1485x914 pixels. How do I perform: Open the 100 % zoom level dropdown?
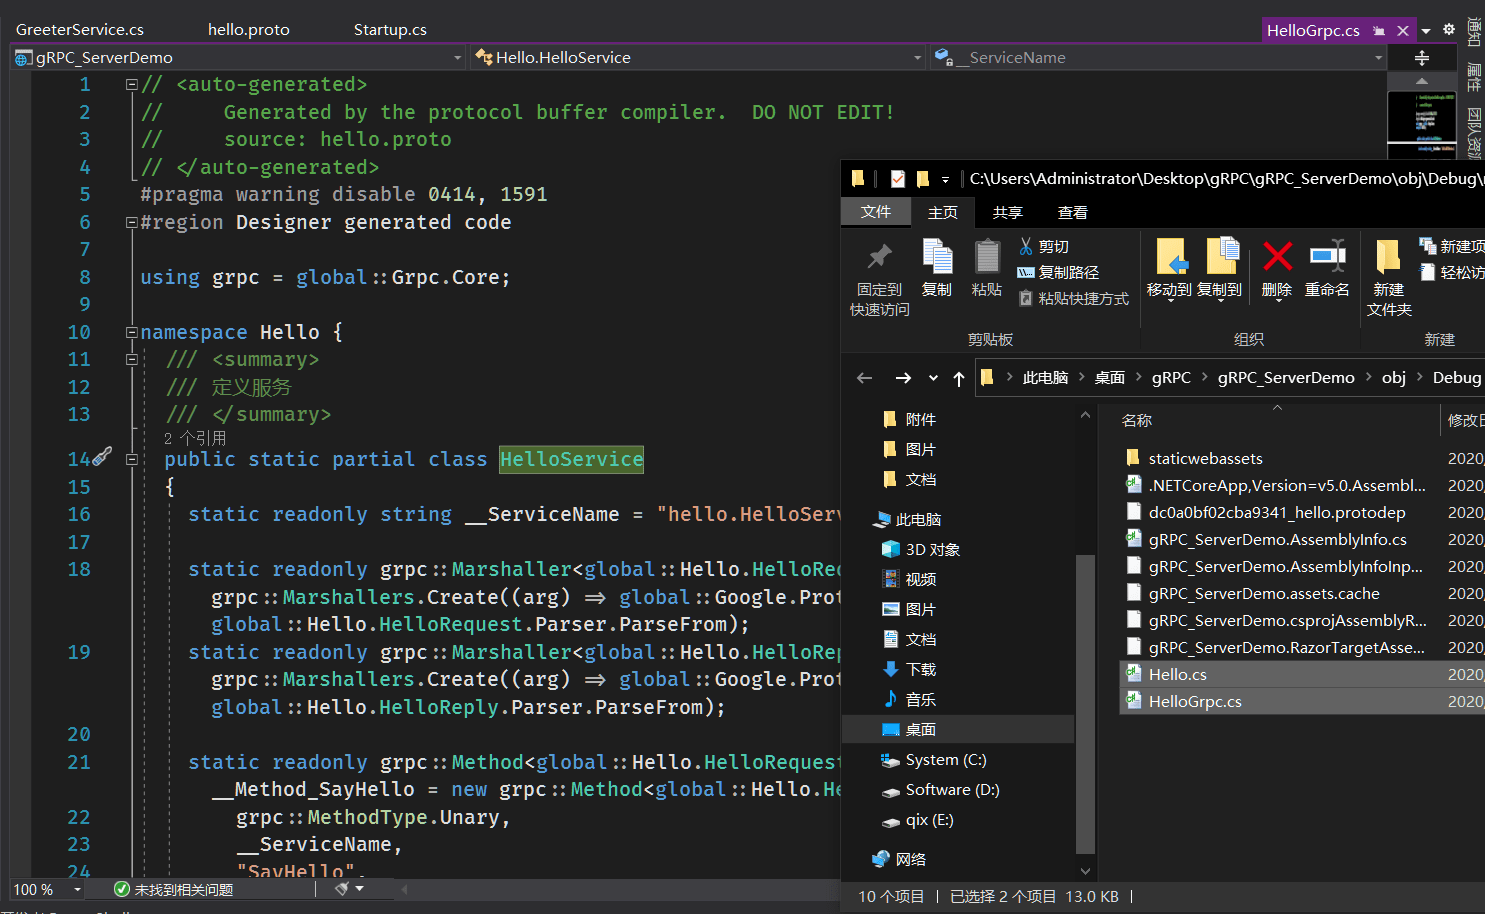coord(77,889)
